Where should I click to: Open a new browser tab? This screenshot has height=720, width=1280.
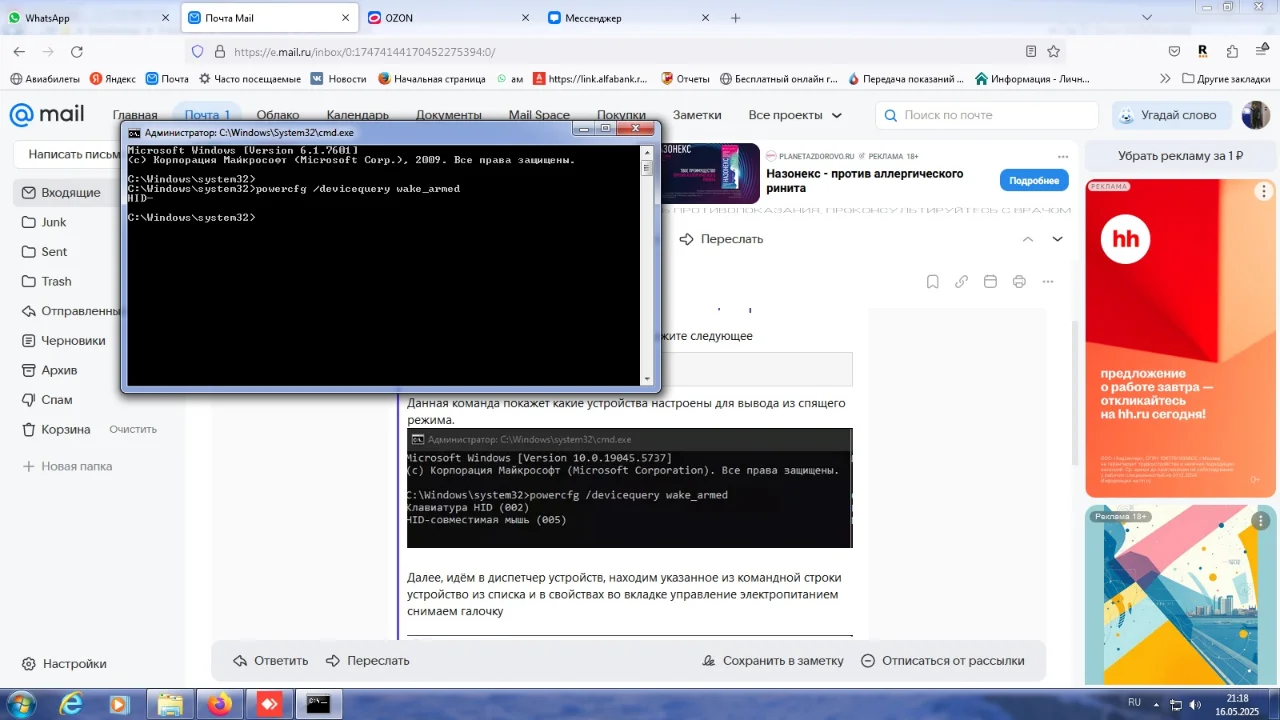736,18
